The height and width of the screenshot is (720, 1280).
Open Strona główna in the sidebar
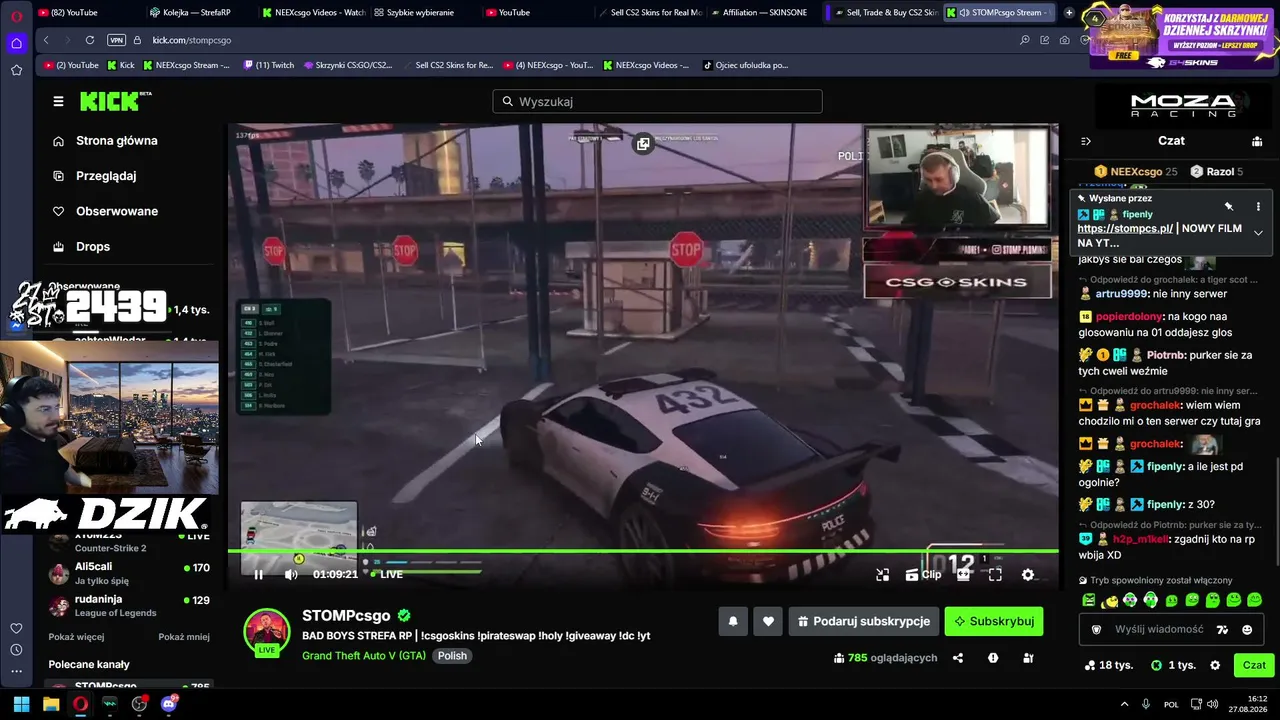[105, 141]
